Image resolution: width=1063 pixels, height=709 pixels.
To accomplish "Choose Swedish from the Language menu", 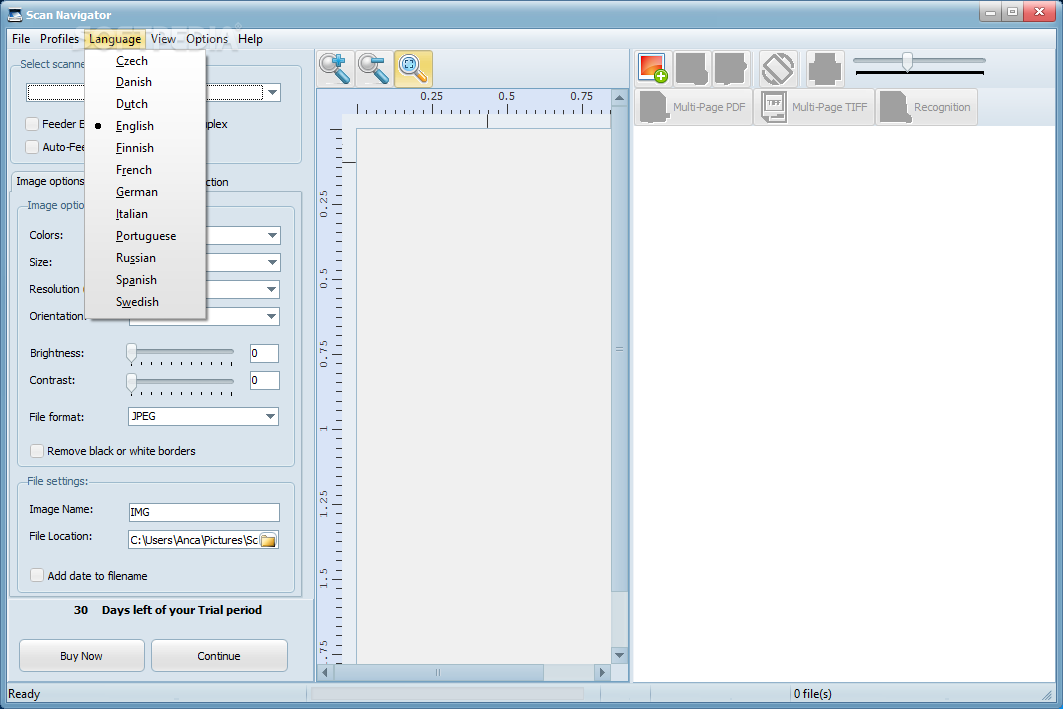I will (x=145, y=302).
